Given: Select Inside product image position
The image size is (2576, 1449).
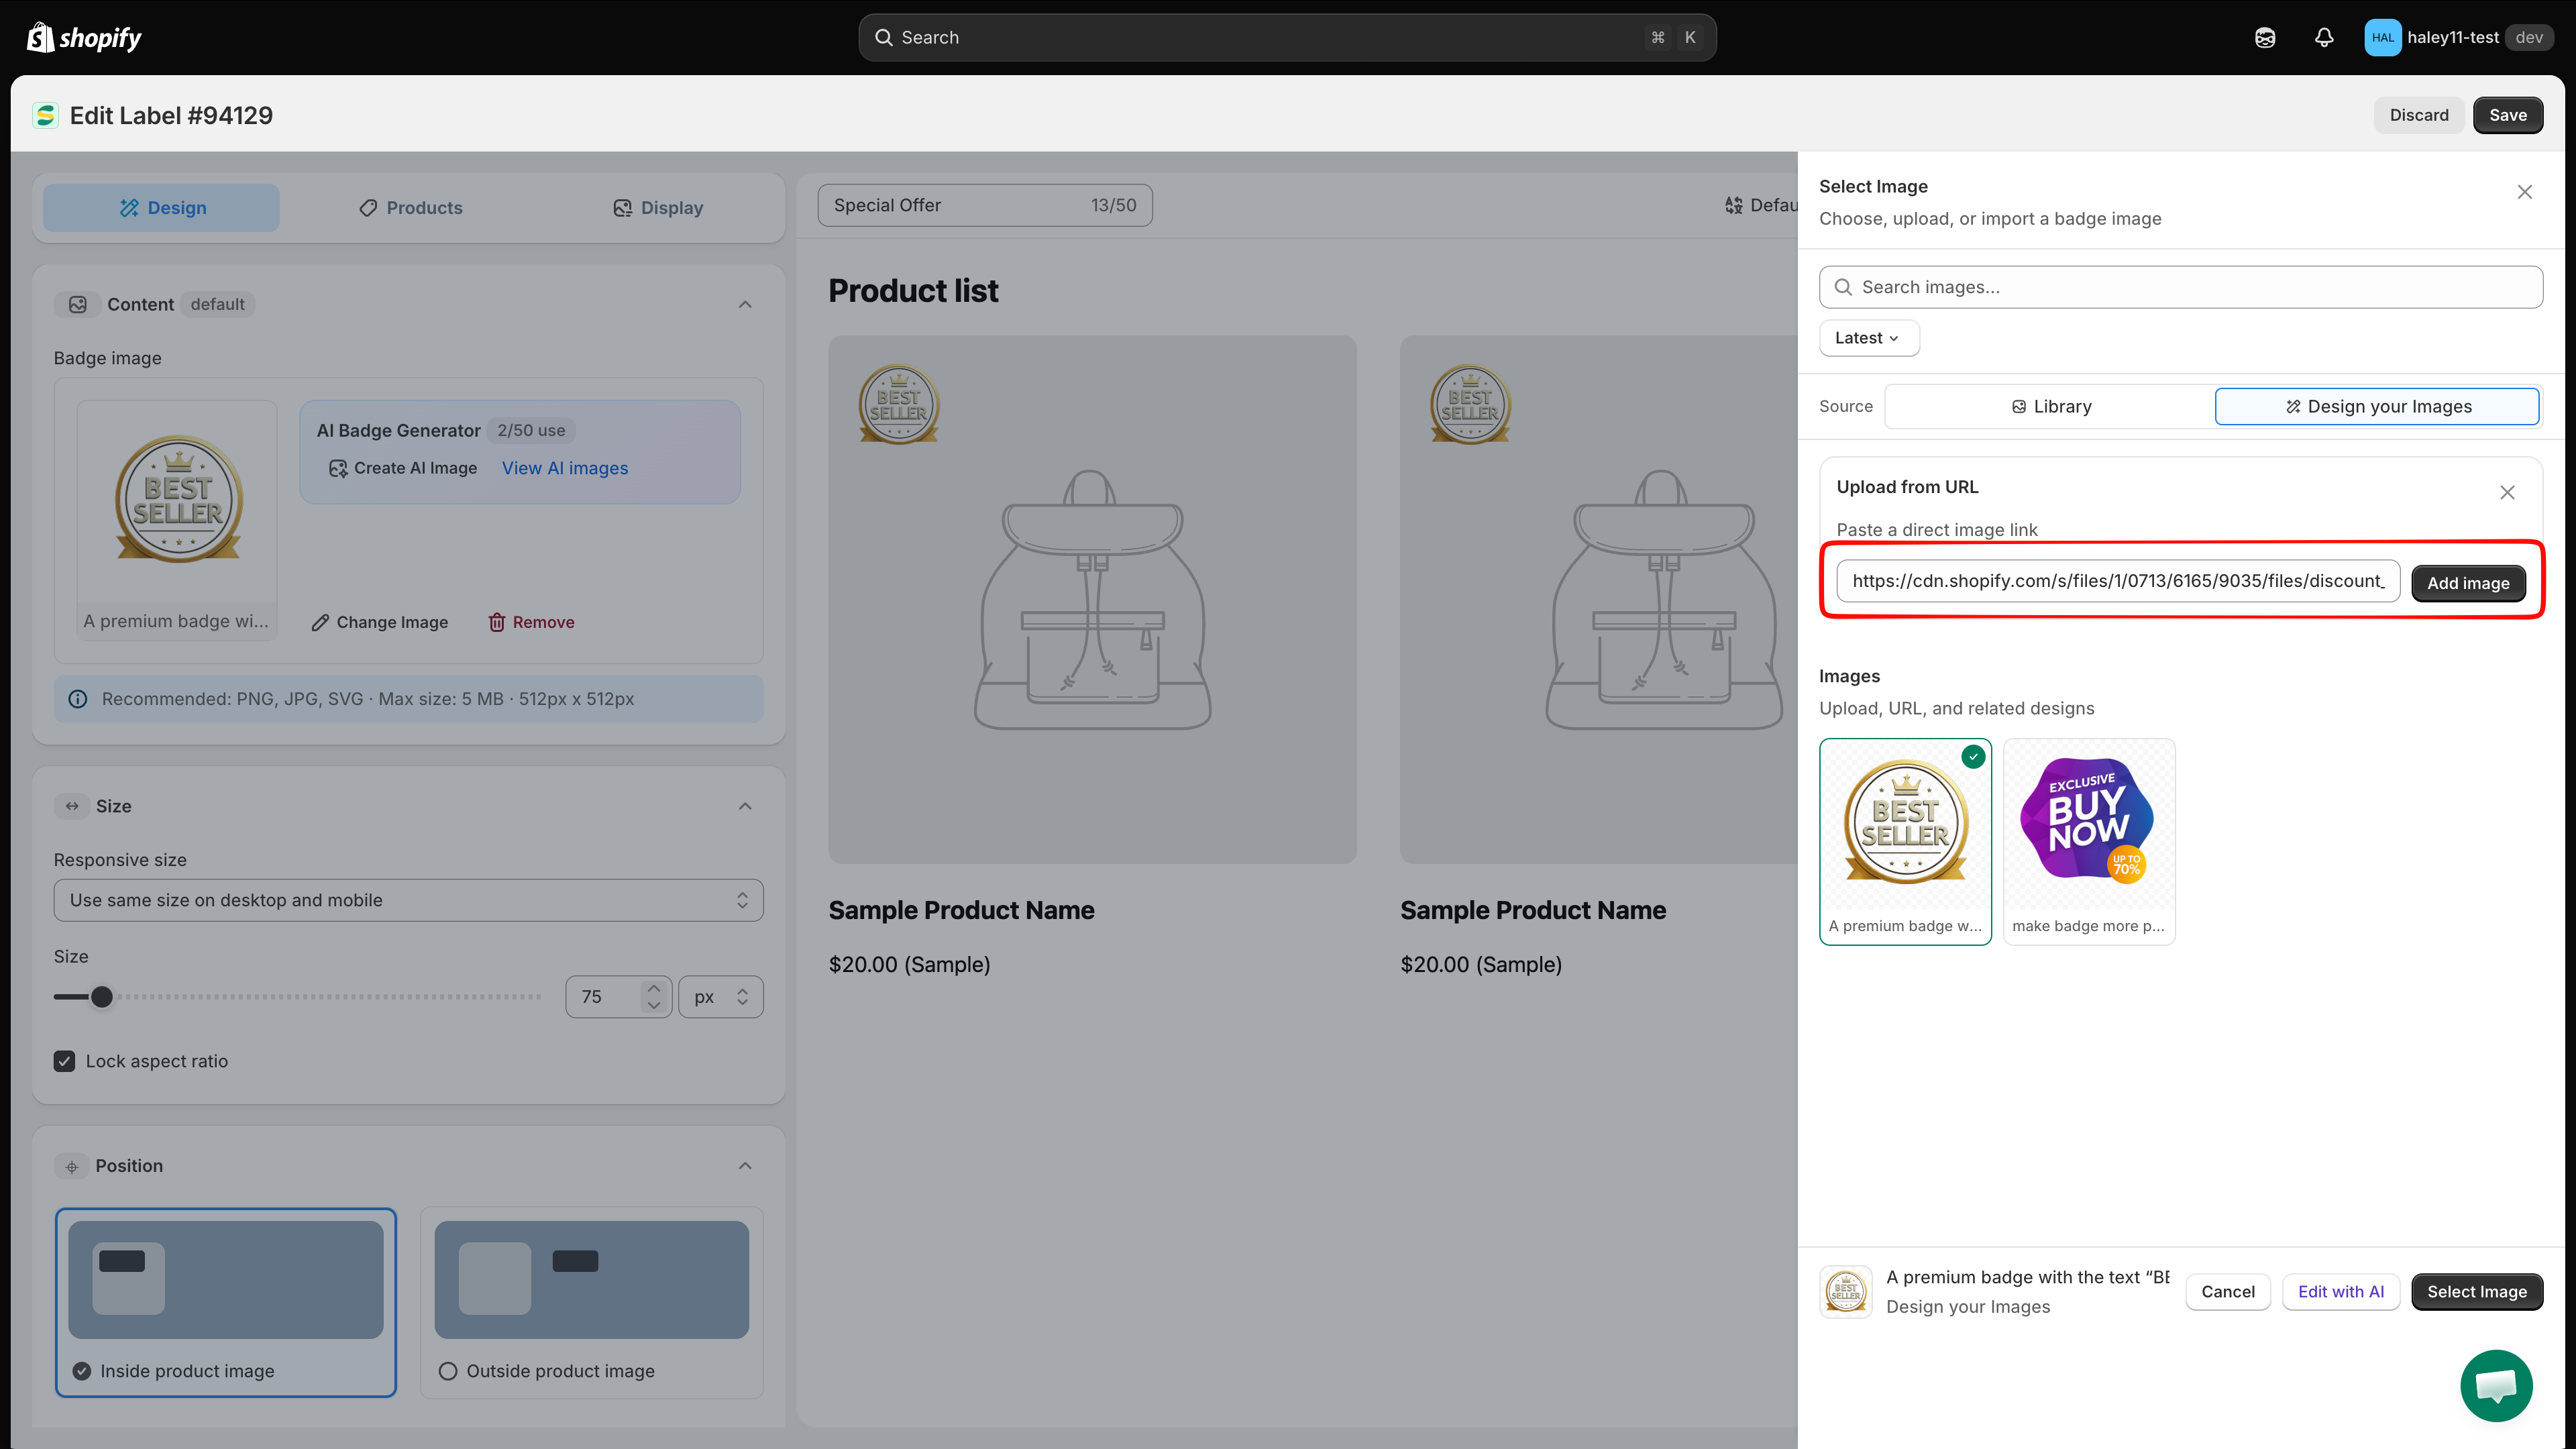Looking at the screenshot, I should tap(82, 1370).
